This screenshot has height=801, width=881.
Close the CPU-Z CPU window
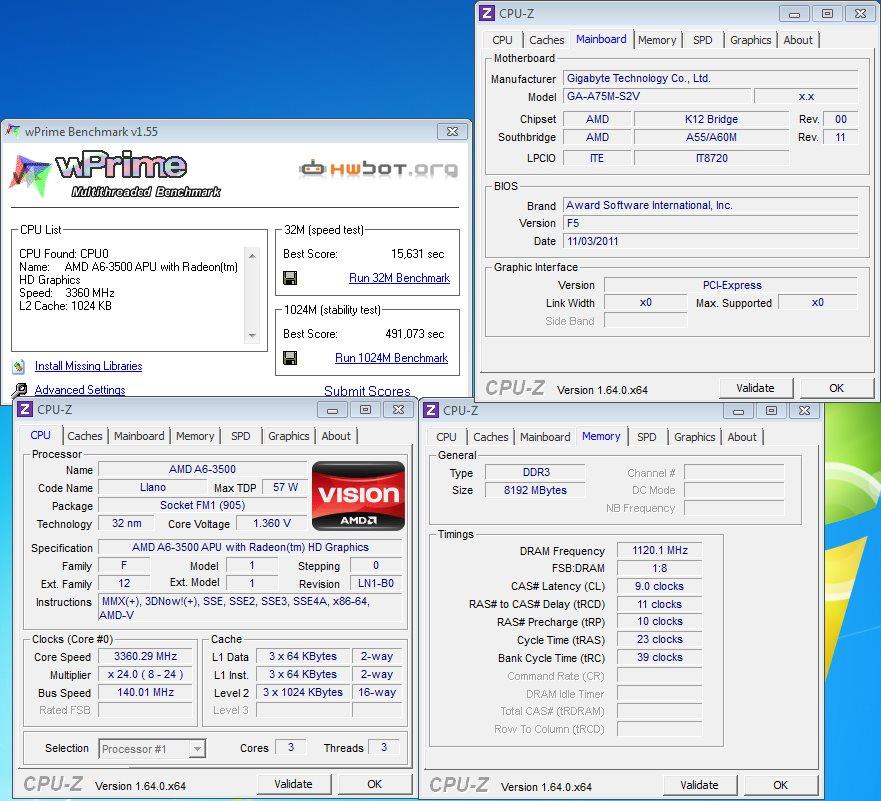pyautogui.click(x=398, y=410)
